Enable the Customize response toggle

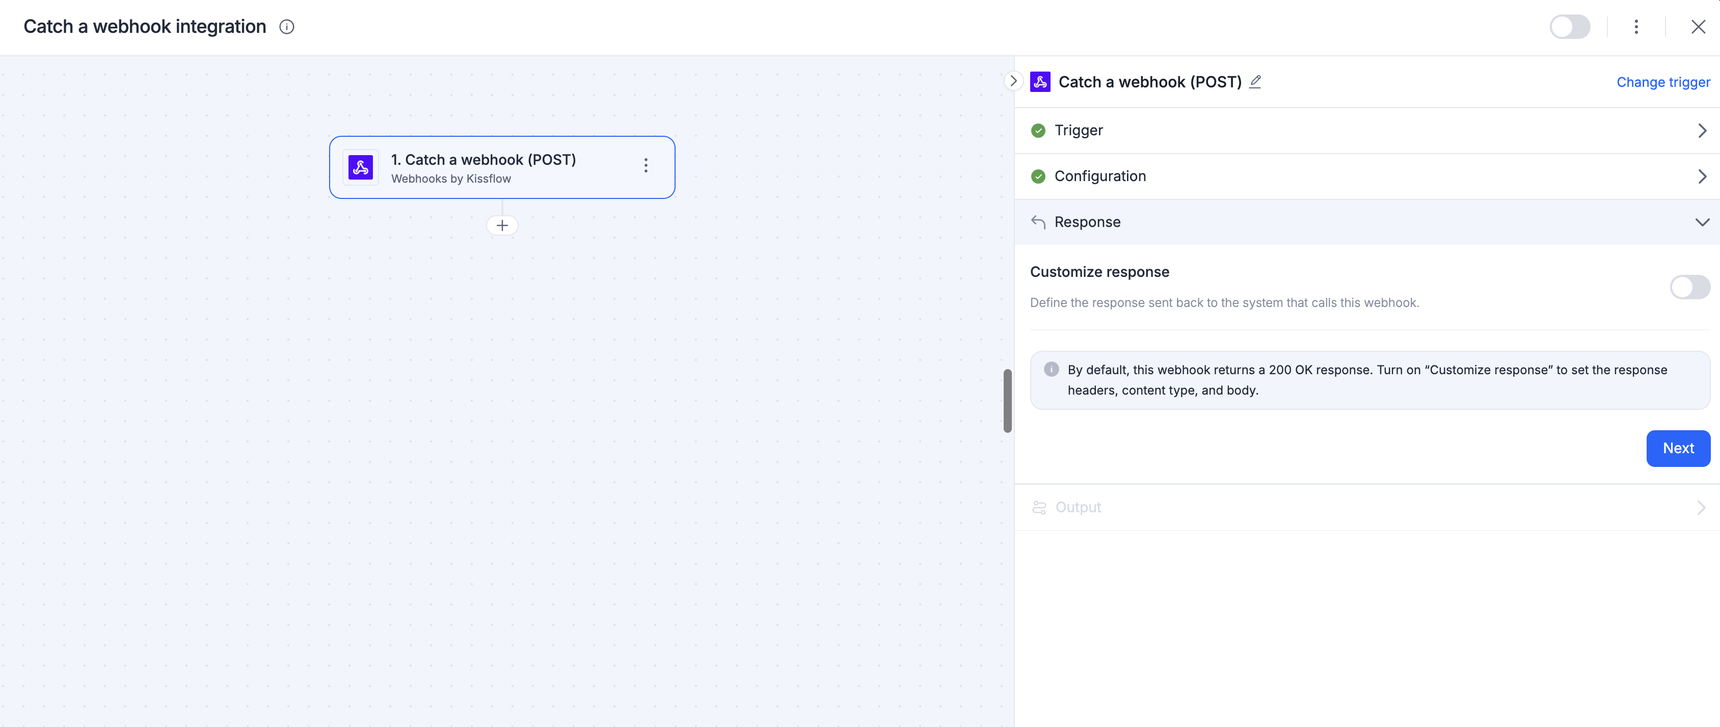pyautogui.click(x=1690, y=287)
